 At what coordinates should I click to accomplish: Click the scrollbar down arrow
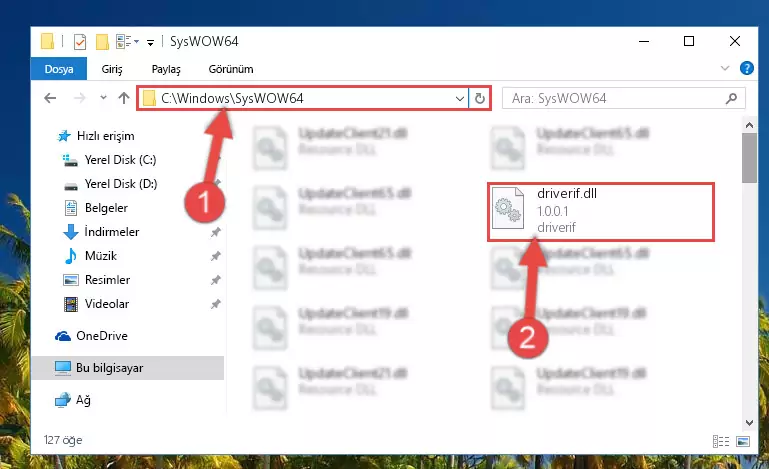tap(749, 422)
